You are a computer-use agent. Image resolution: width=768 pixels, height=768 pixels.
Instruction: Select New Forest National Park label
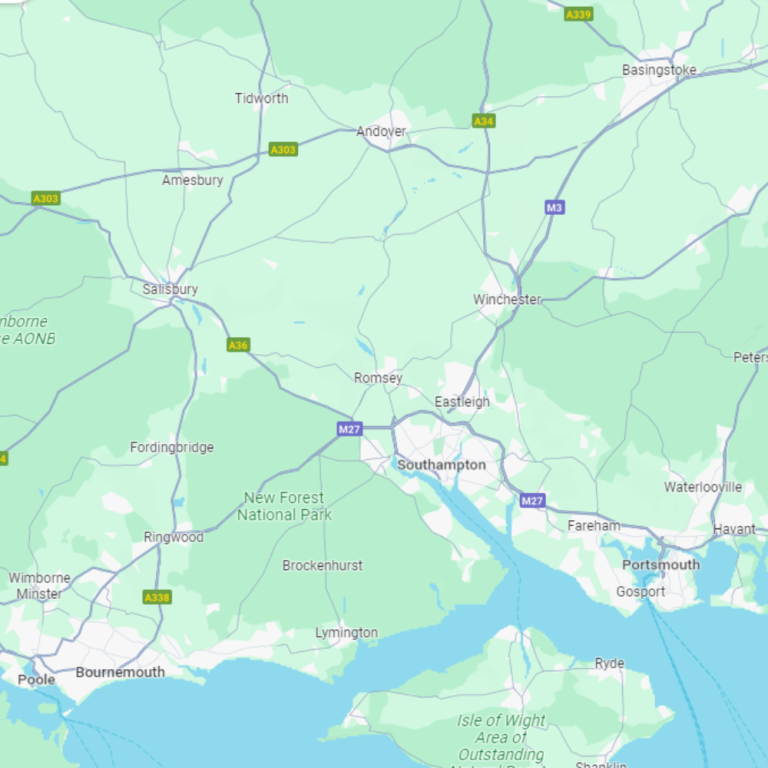tap(285, 506)
